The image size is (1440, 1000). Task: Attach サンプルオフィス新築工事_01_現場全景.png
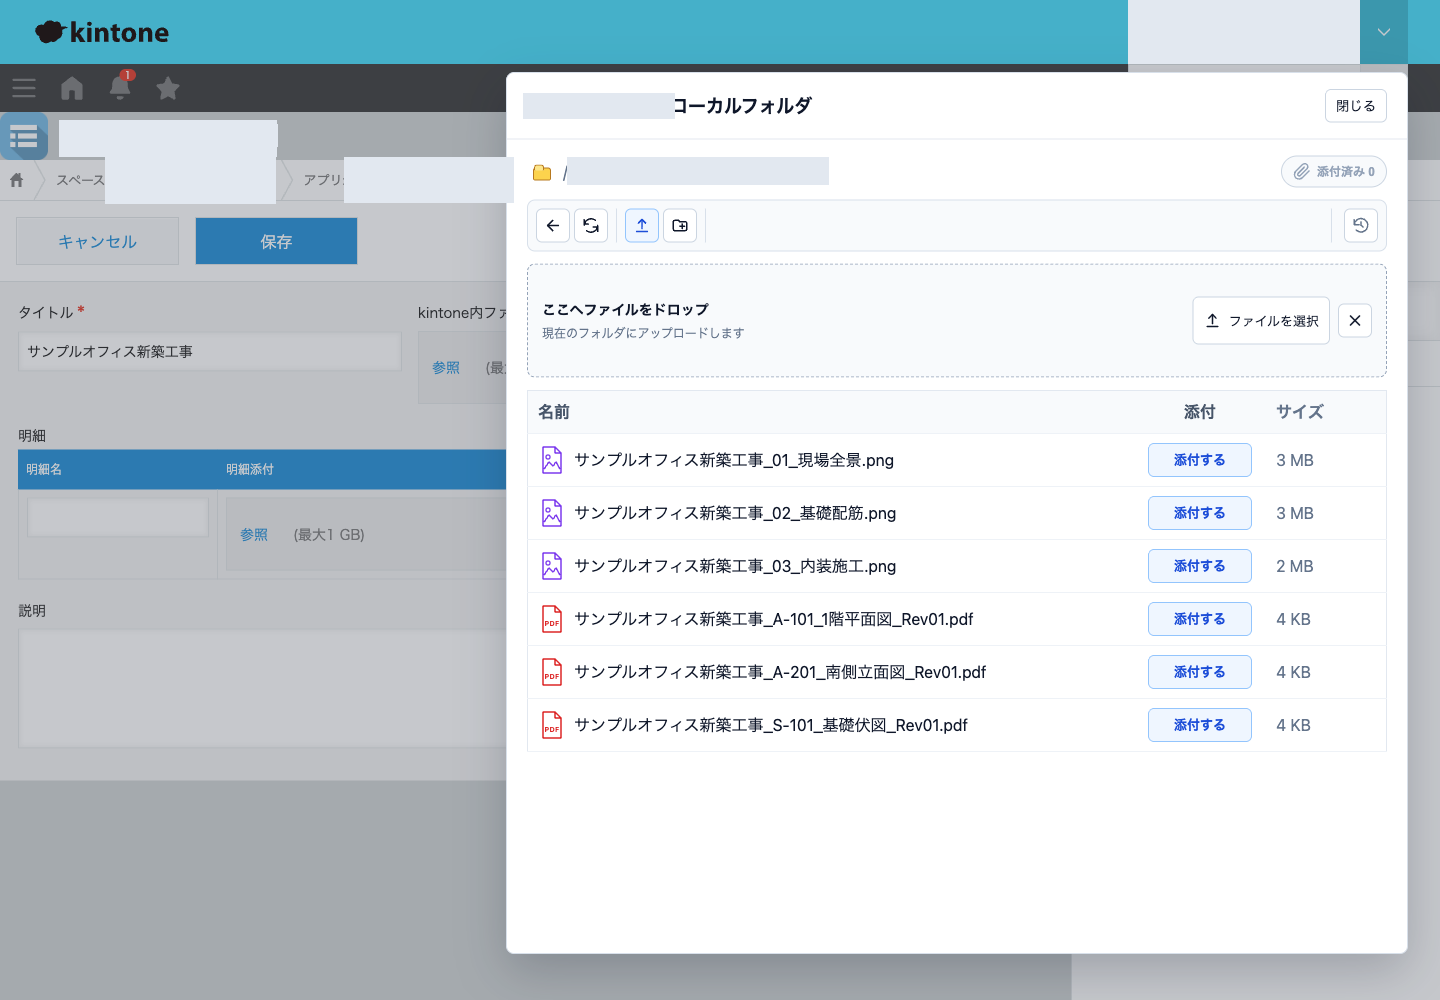click(x=1200, y=460)
